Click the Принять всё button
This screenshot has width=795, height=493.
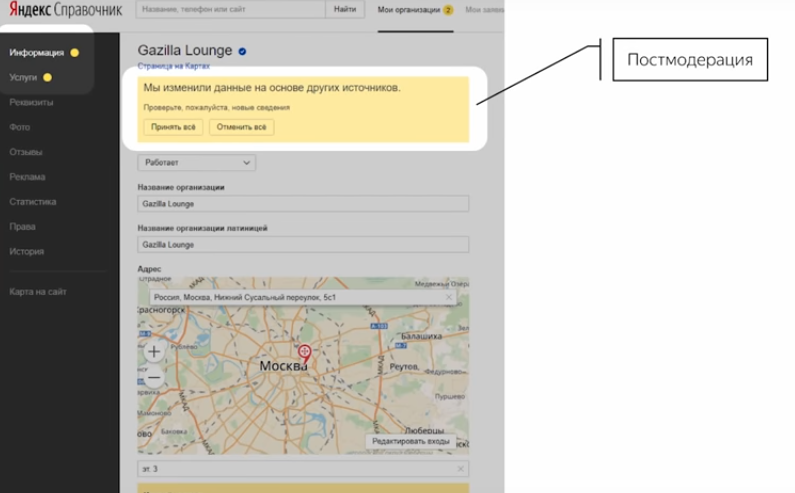(x=173, y=127)
